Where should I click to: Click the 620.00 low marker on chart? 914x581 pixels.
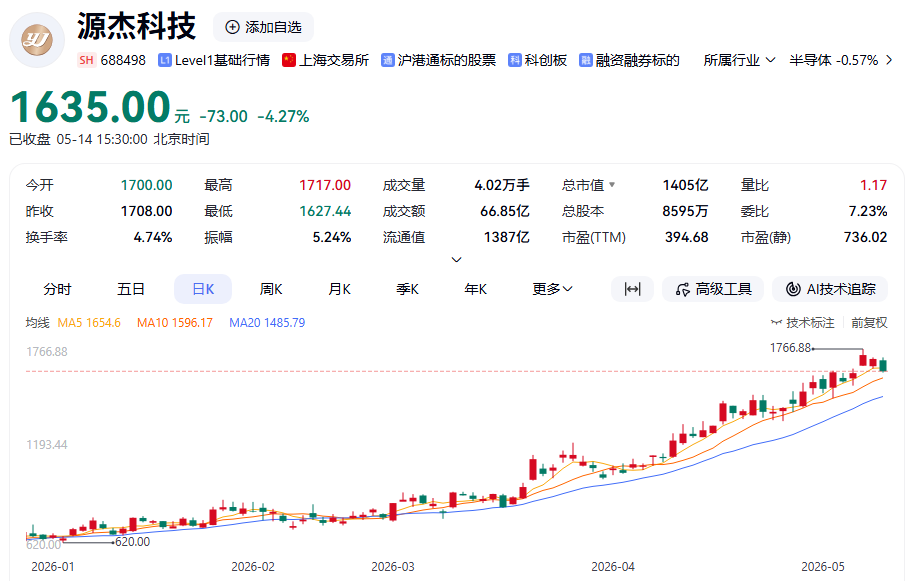pos(132,542)
